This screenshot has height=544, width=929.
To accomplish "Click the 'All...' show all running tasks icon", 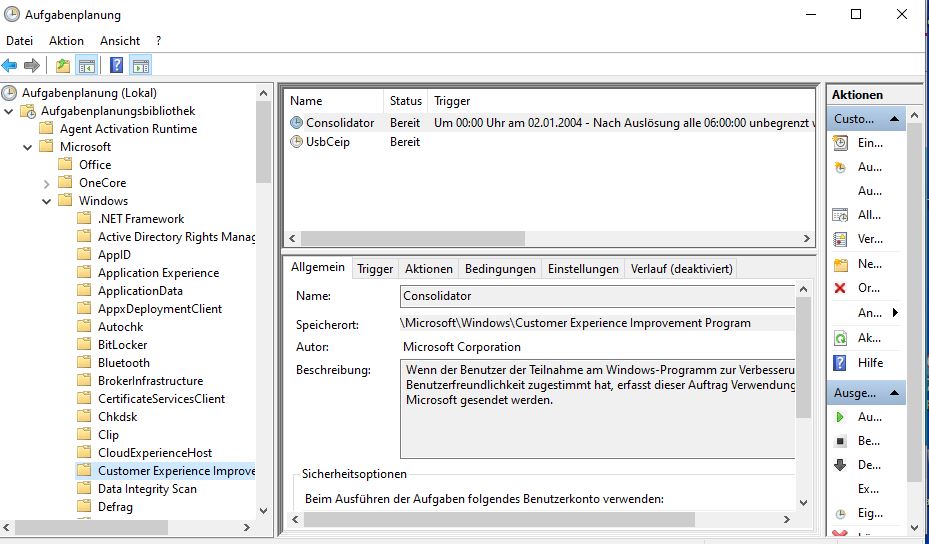I will pyautogui.click(x=840, y=215).
